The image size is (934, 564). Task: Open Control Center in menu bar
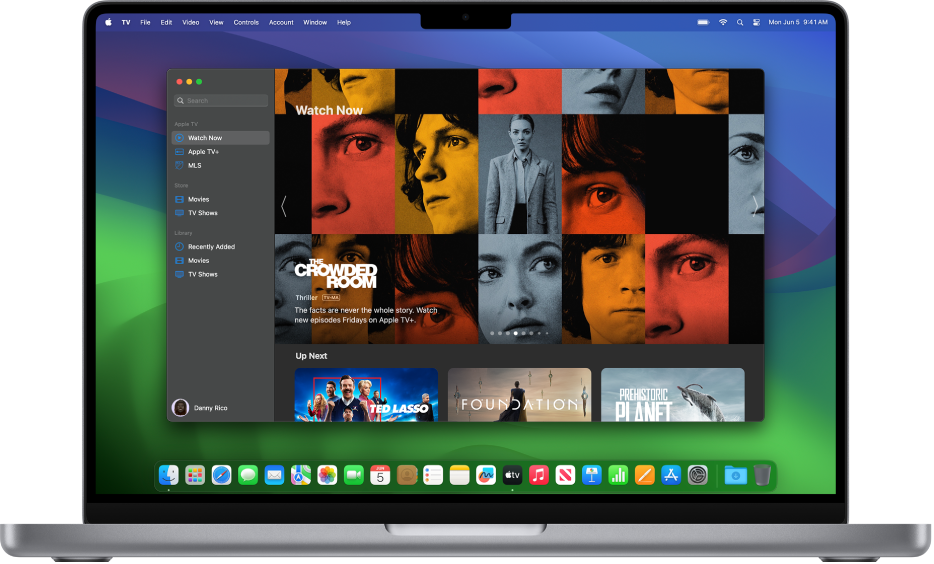756,22
